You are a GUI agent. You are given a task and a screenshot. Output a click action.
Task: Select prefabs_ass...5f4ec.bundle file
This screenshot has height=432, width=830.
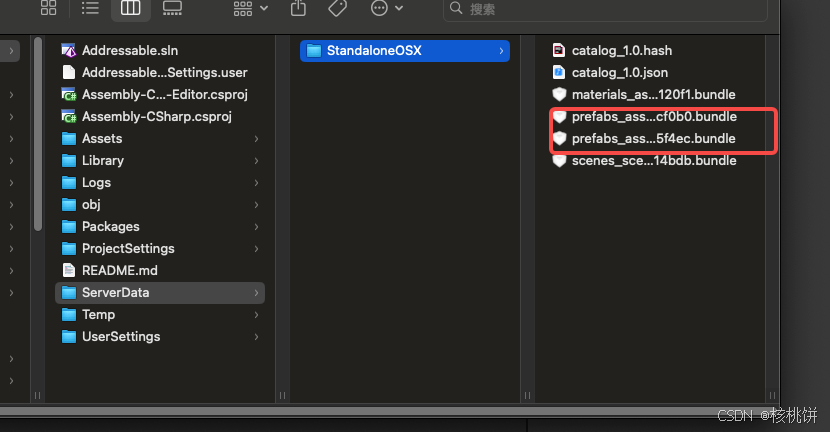tap(654, 139)
